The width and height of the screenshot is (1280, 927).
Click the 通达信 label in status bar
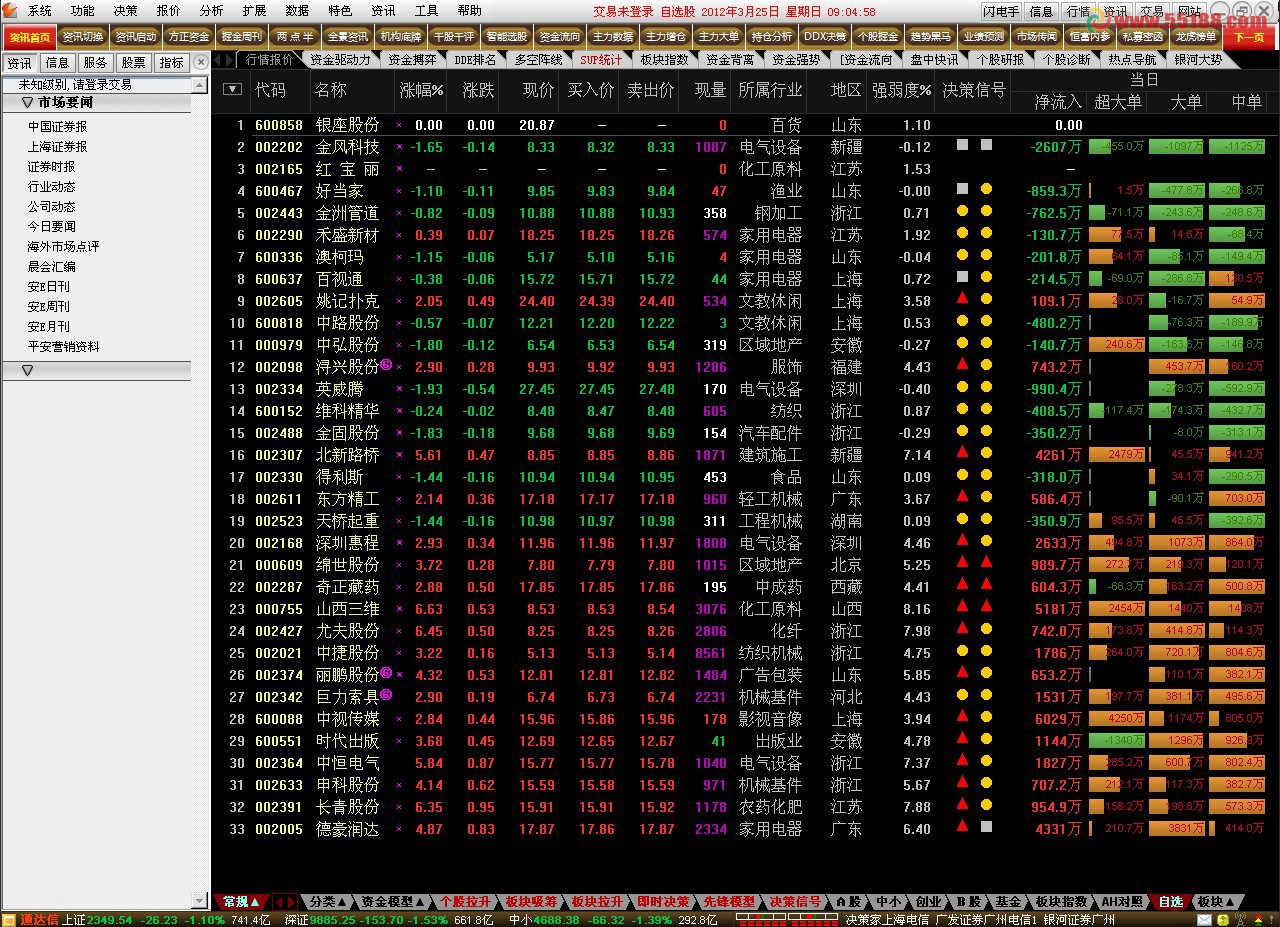39,919
